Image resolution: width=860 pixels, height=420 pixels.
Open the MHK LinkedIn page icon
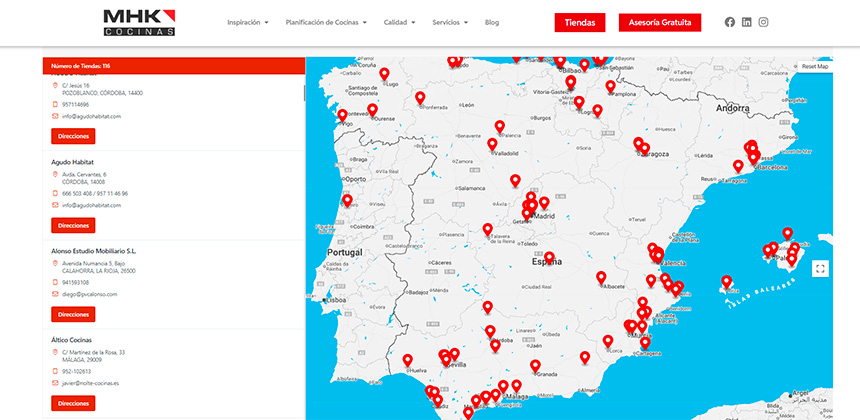pos(746,22)
